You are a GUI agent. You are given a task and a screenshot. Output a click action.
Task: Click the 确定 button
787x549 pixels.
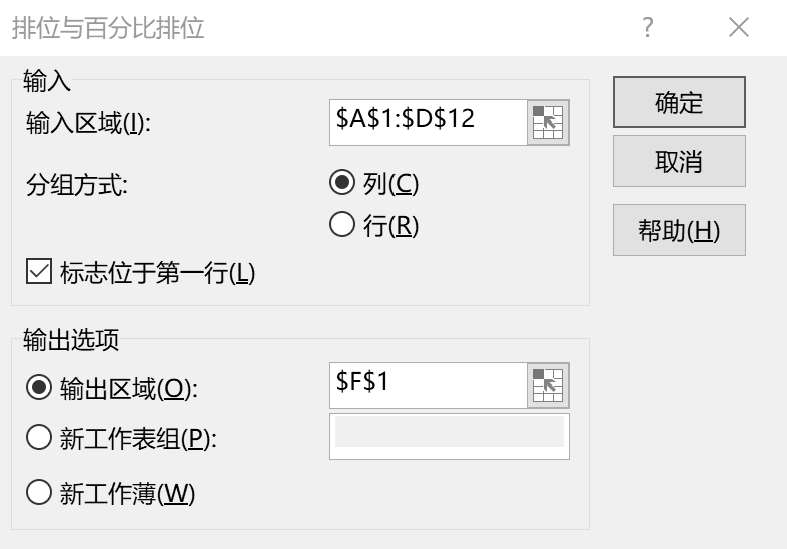(x=679, y=102)
